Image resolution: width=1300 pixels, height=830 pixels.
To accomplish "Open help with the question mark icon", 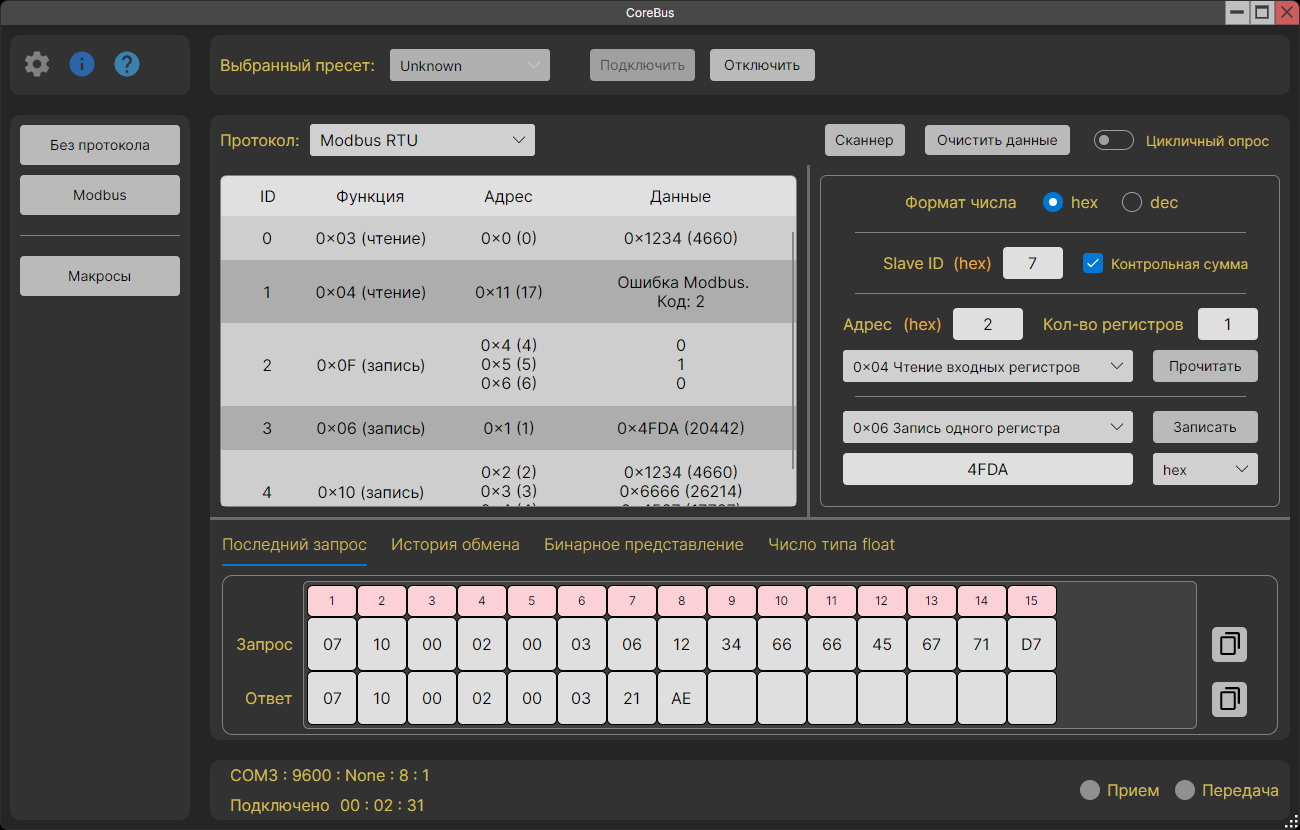I will click(127, 65).
